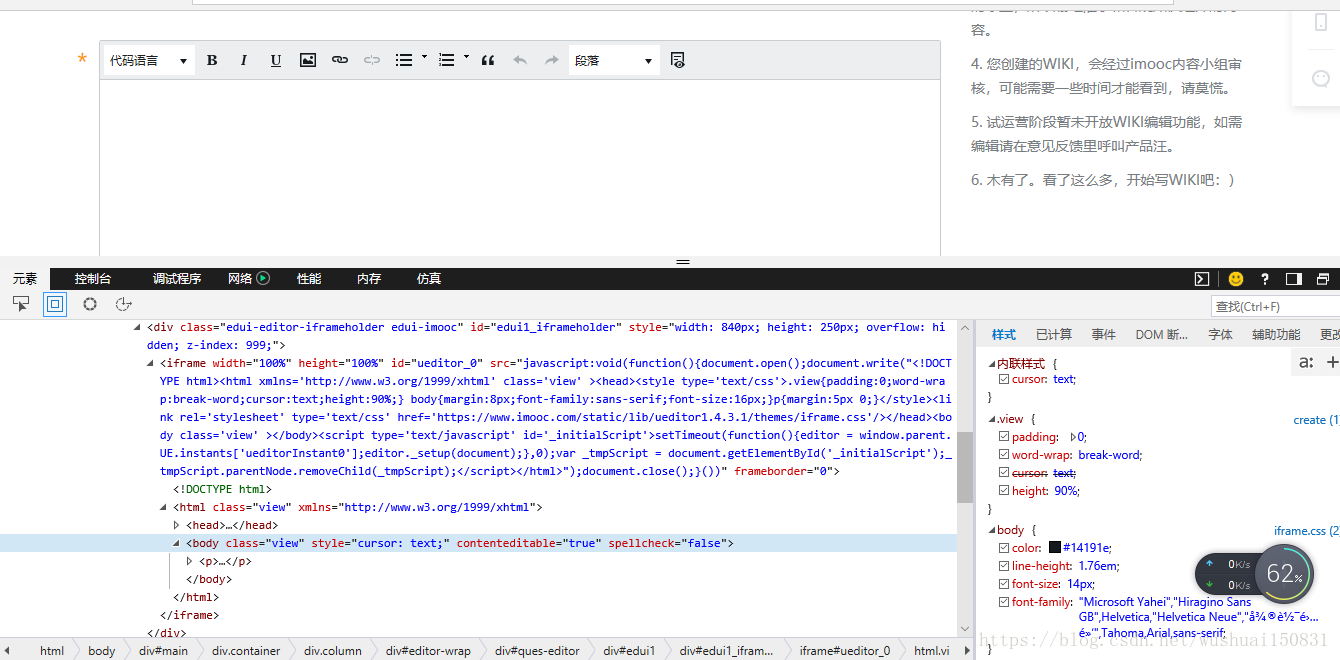The image size is (1340, 660).
Task: Undock the developer tools window
Action: [1323, 279]
